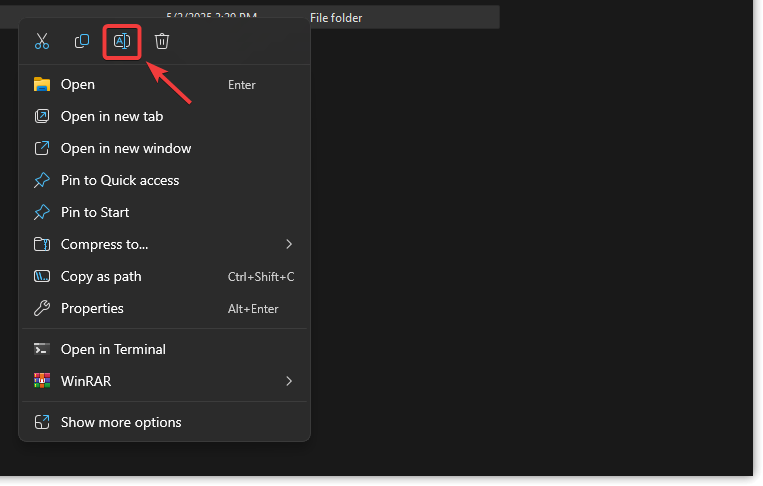Click the WinRAR books icon
The image size is (763, 486).
pyautogui.click(x=42, y=381)
